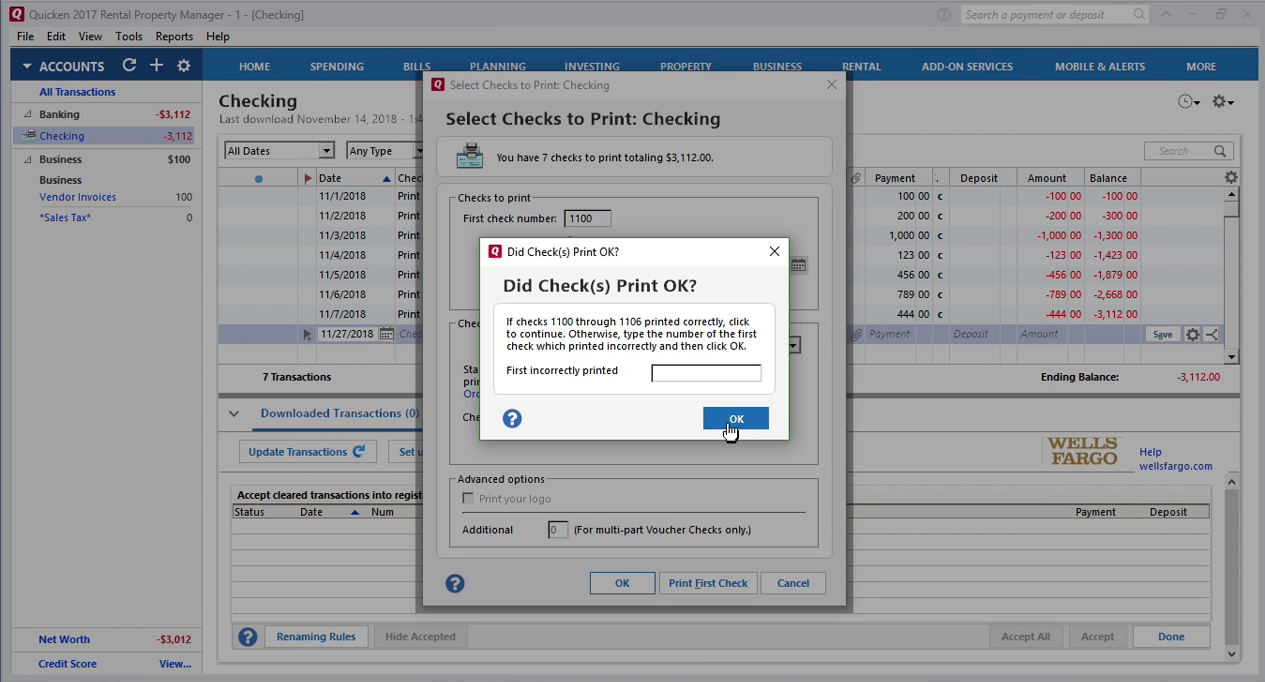Click Print First Check button

click(x=708, y=583)
